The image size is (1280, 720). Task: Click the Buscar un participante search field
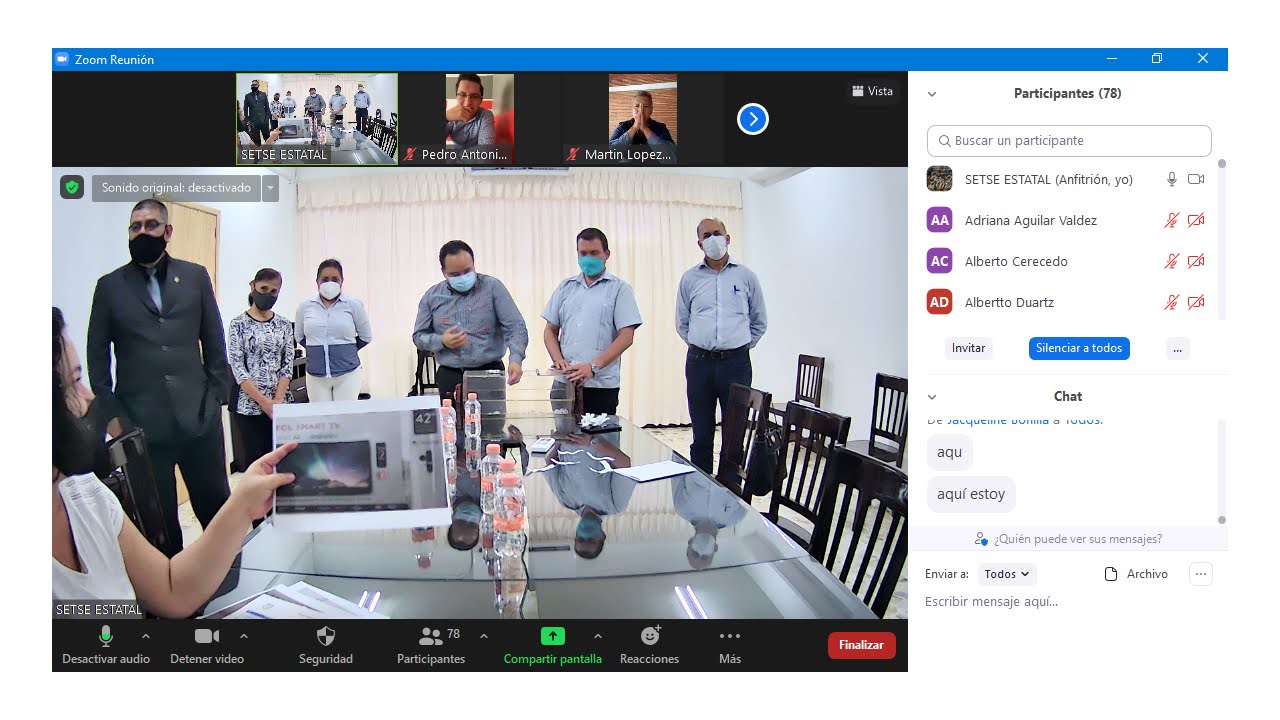click(1069, 141)
